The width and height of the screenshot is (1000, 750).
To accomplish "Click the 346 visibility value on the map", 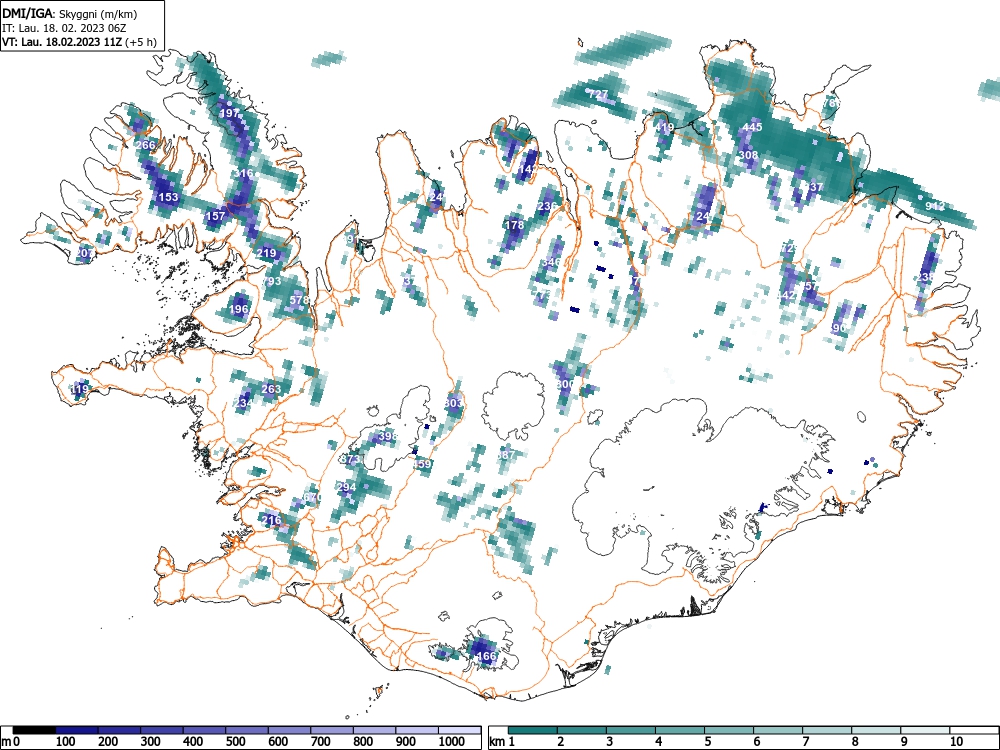I will tap(551, 262).
